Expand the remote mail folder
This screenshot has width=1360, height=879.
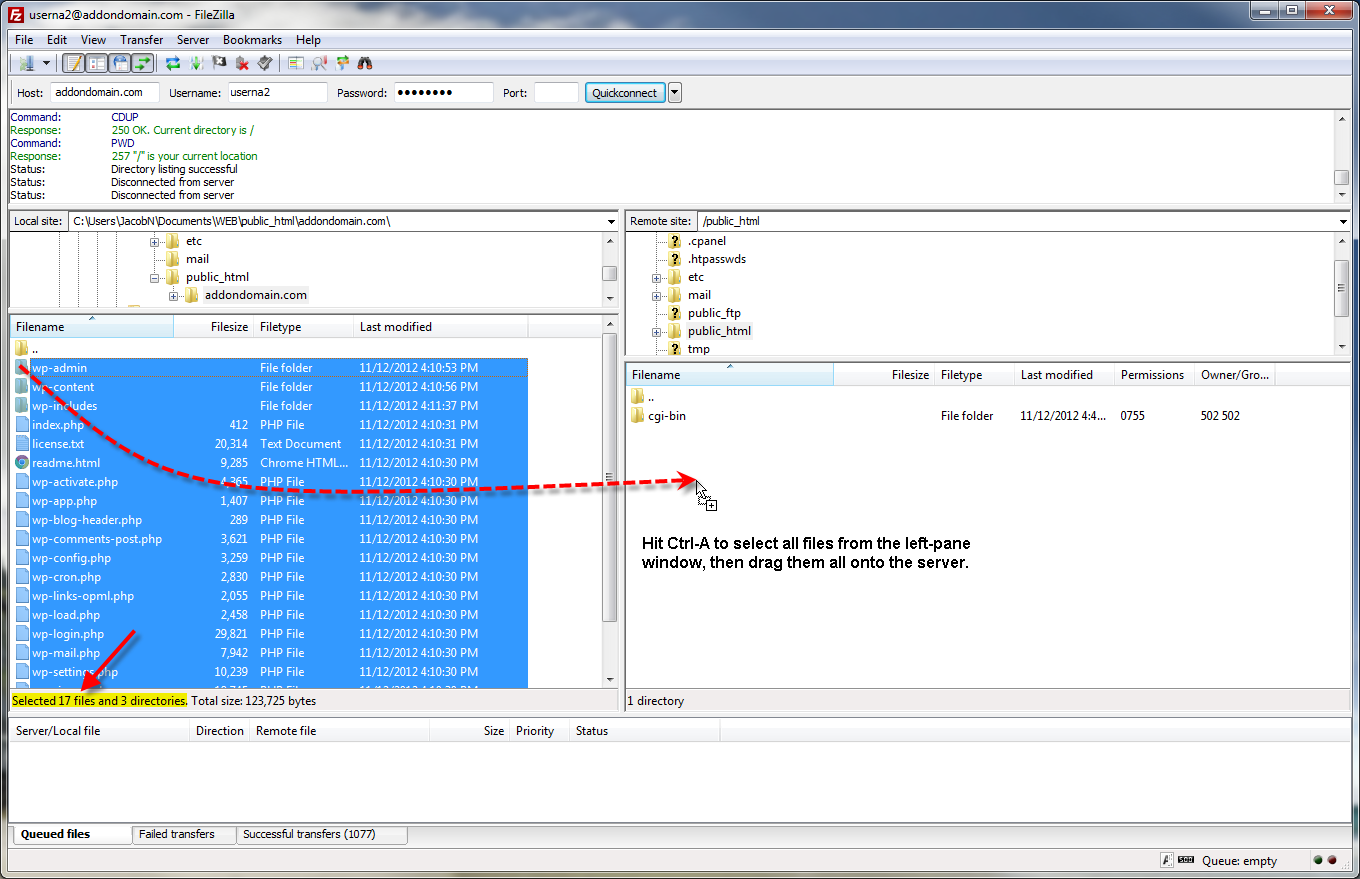coord(656,295)
